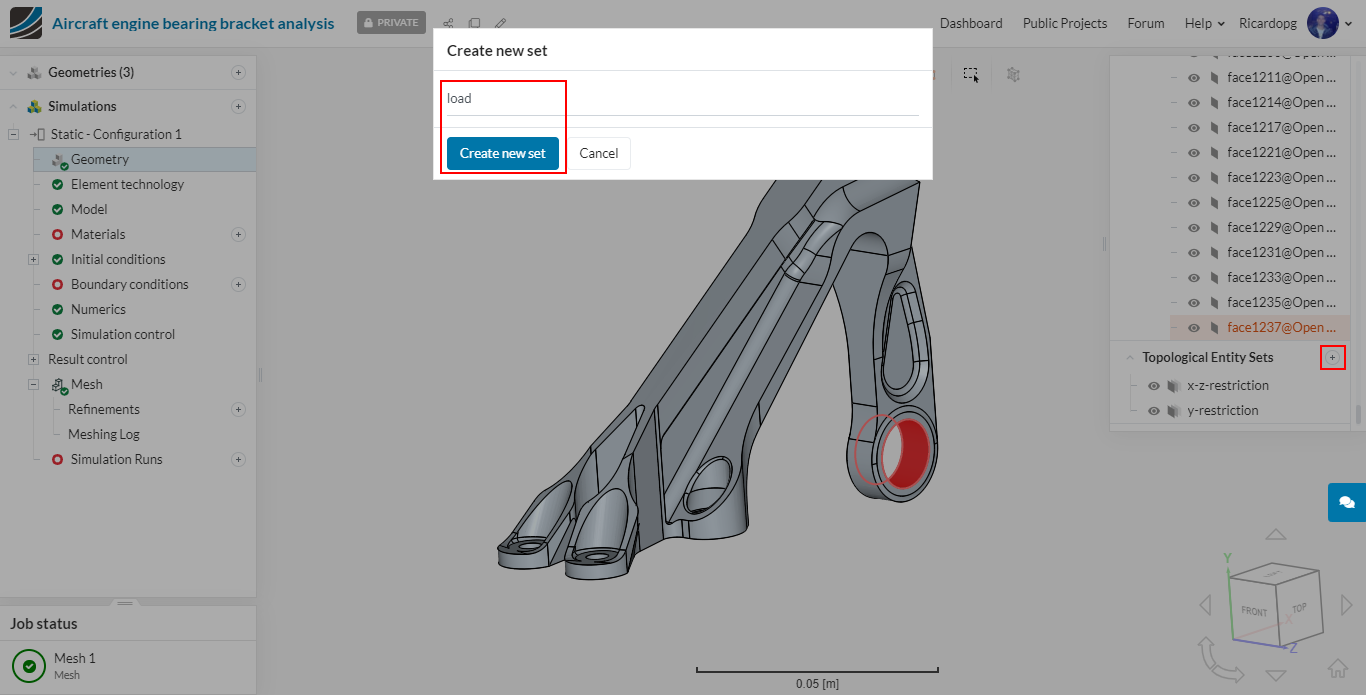Add a new simulation with plus icon
This screenshot has height=695, width=1366.
click(x=238, y=106)
